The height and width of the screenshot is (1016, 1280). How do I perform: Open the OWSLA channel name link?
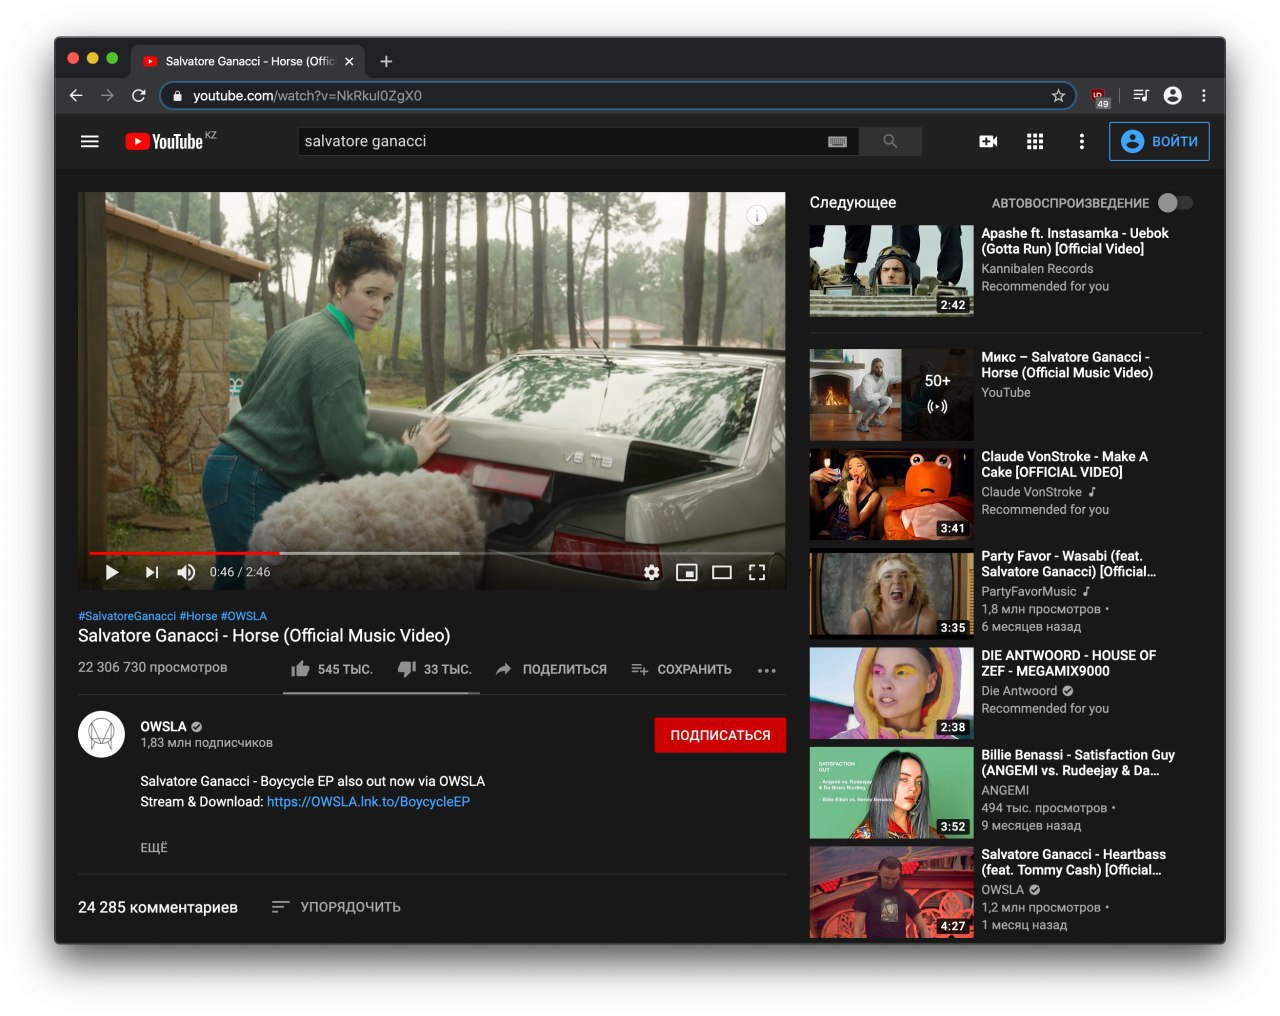[x=163, y=726]
